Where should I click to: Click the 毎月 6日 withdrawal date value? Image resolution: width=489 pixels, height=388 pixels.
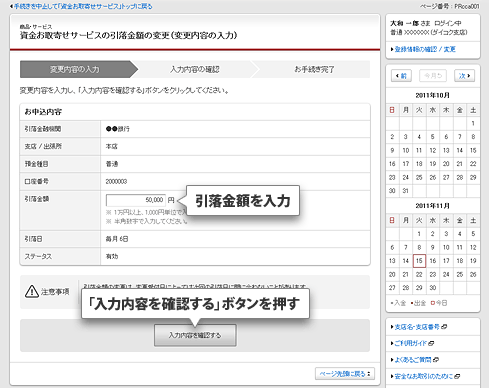tap(117, 239)
